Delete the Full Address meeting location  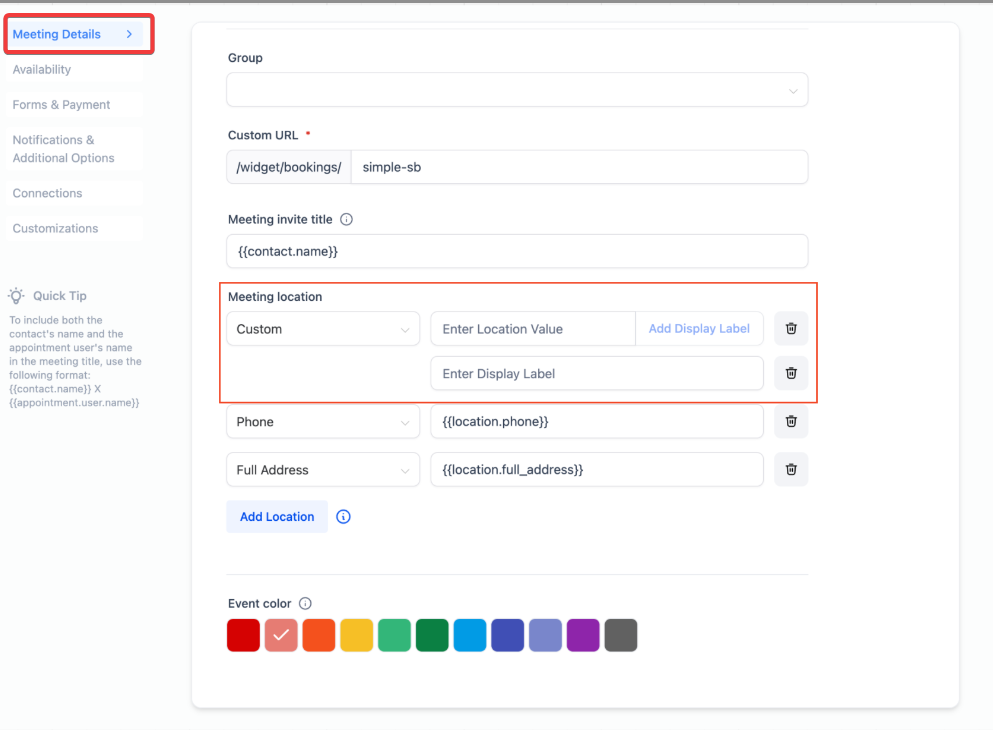pos(790,470)
